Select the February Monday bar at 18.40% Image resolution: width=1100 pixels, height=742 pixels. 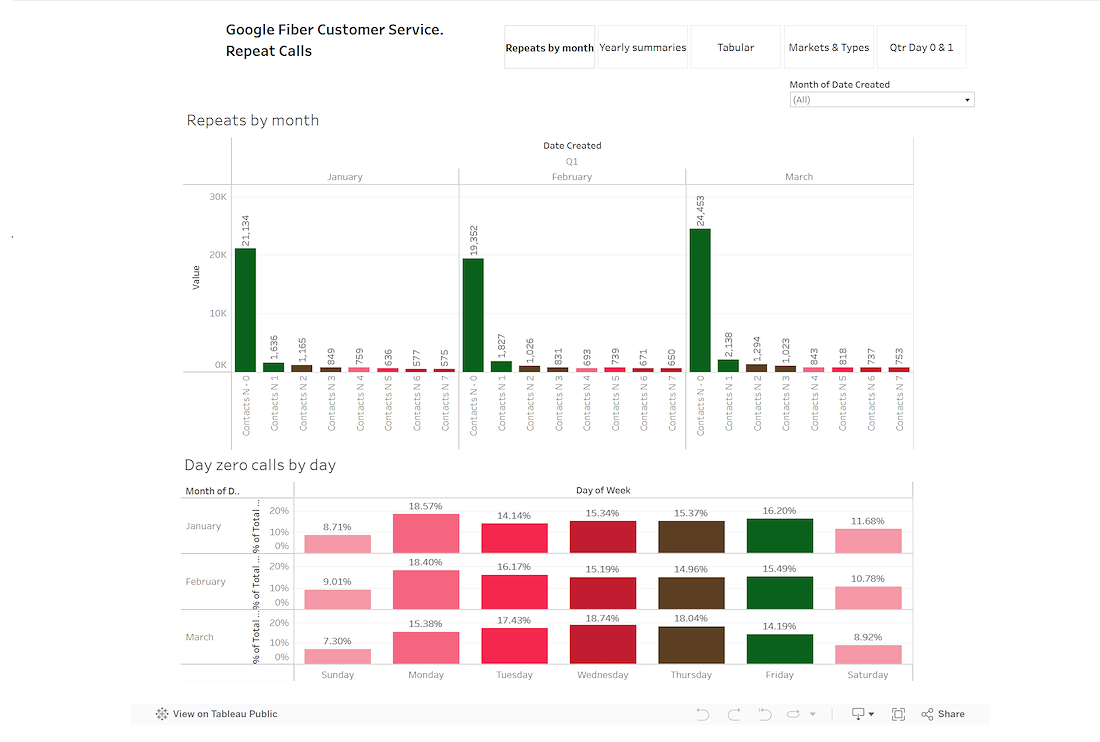426,590
